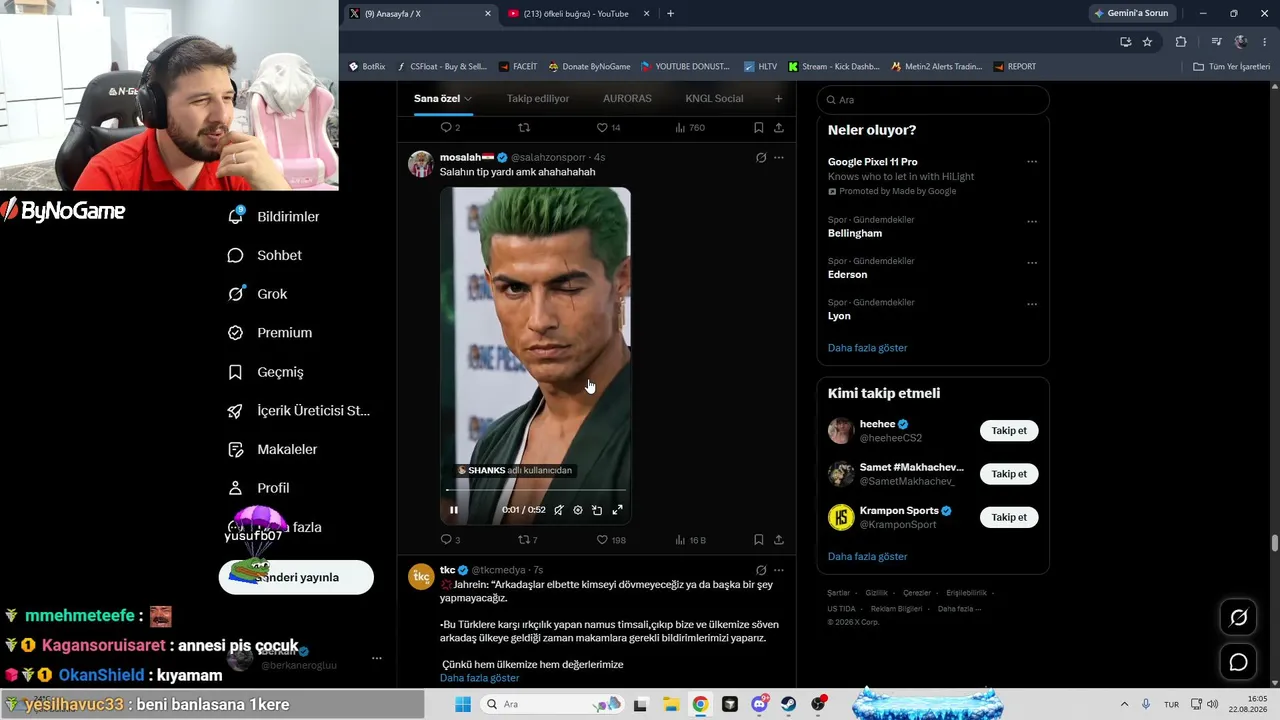Open File Explorer from taskbar
Screen dimensions: 1280x720
point(671,704)
